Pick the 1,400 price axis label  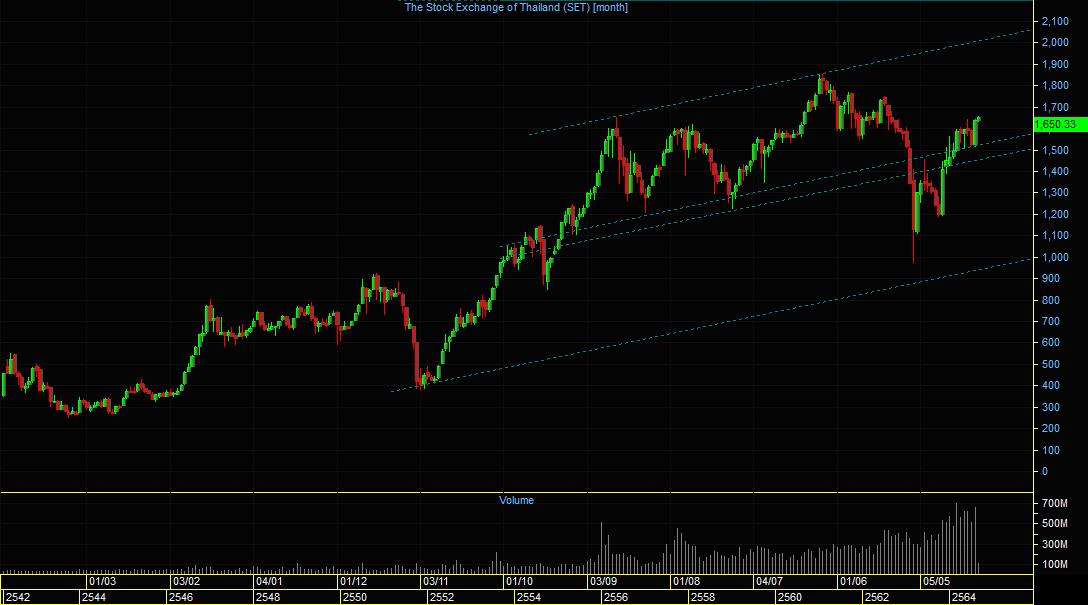(1055, 171)
